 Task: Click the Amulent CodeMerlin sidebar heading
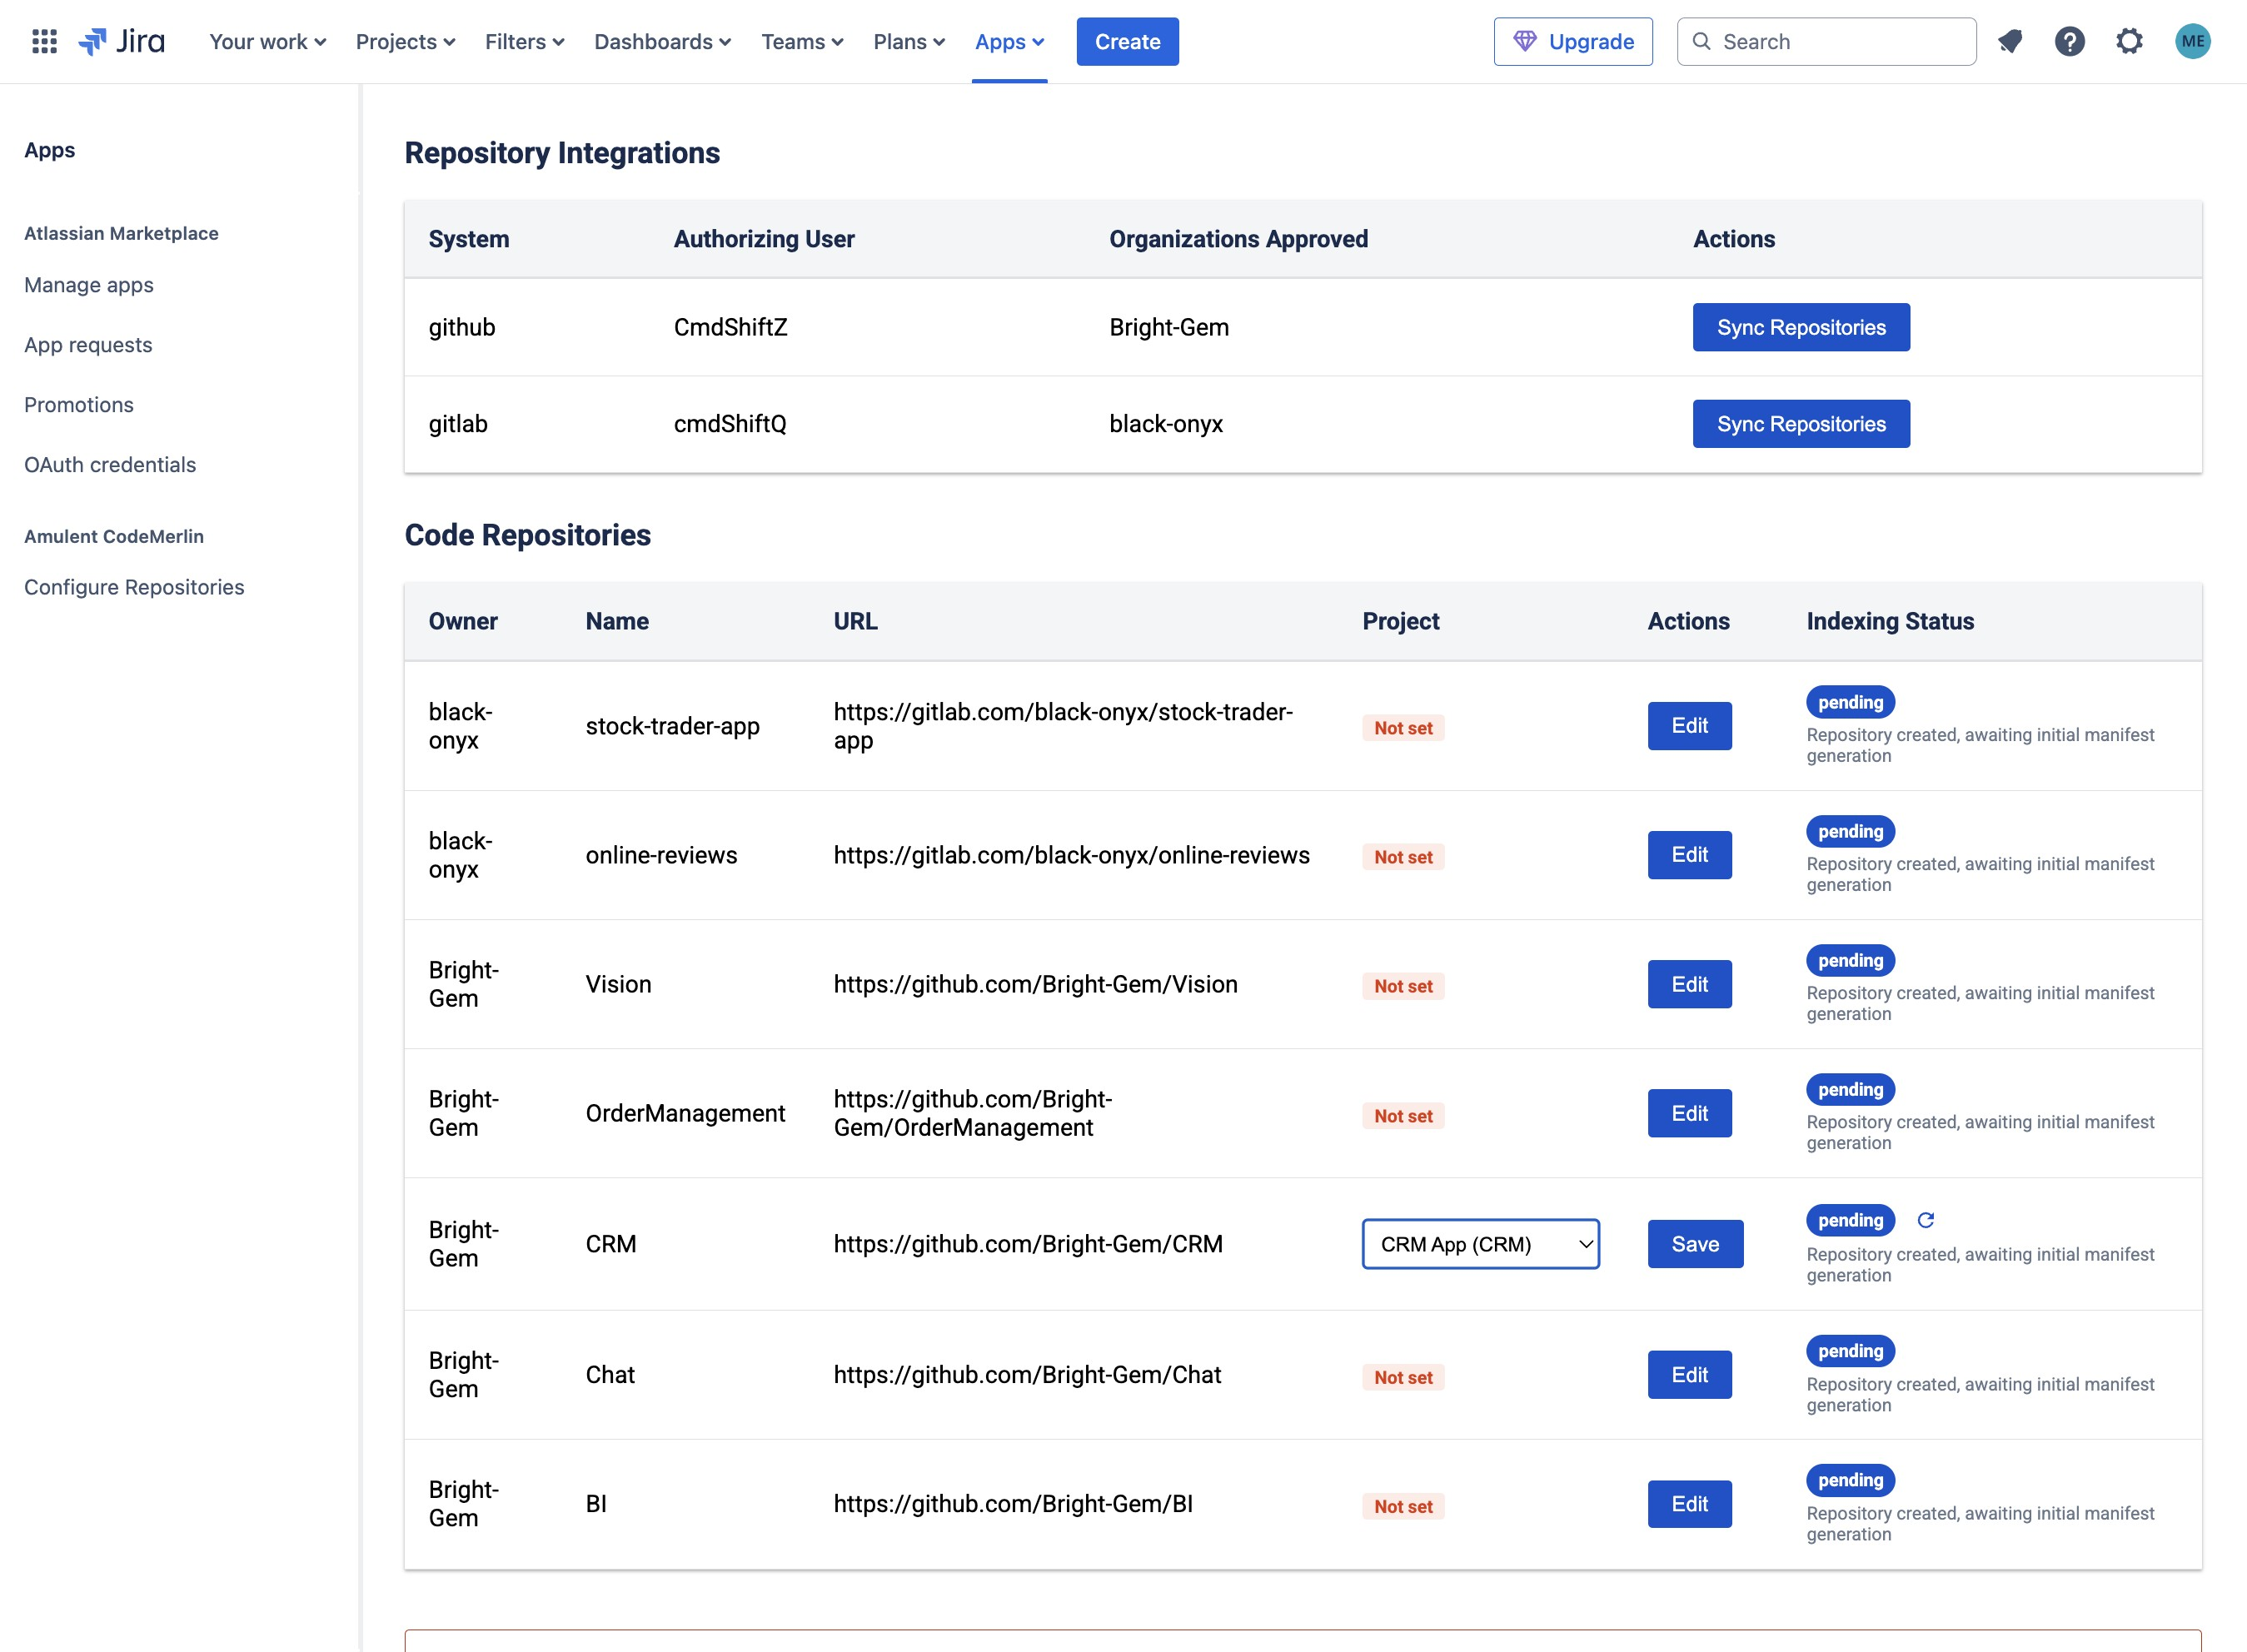114,536
